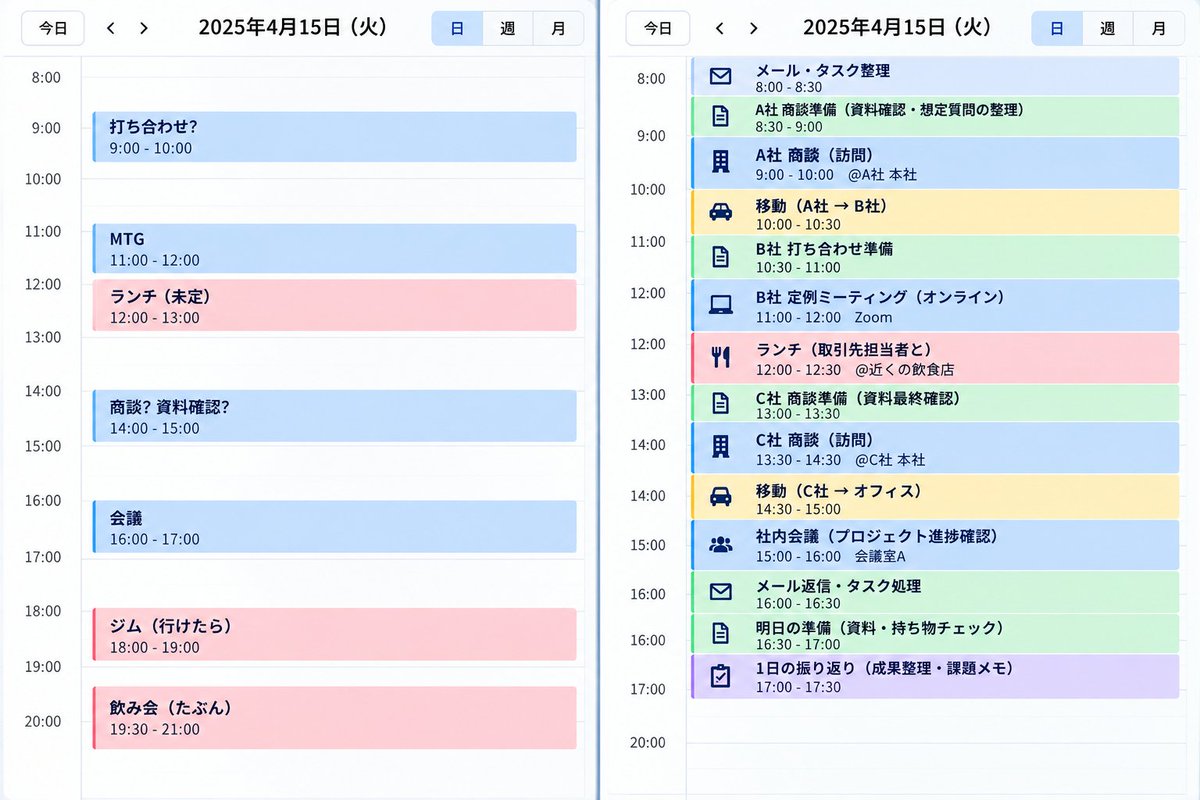Click the building icon on A社 商談（訪問）

point(720,162)
